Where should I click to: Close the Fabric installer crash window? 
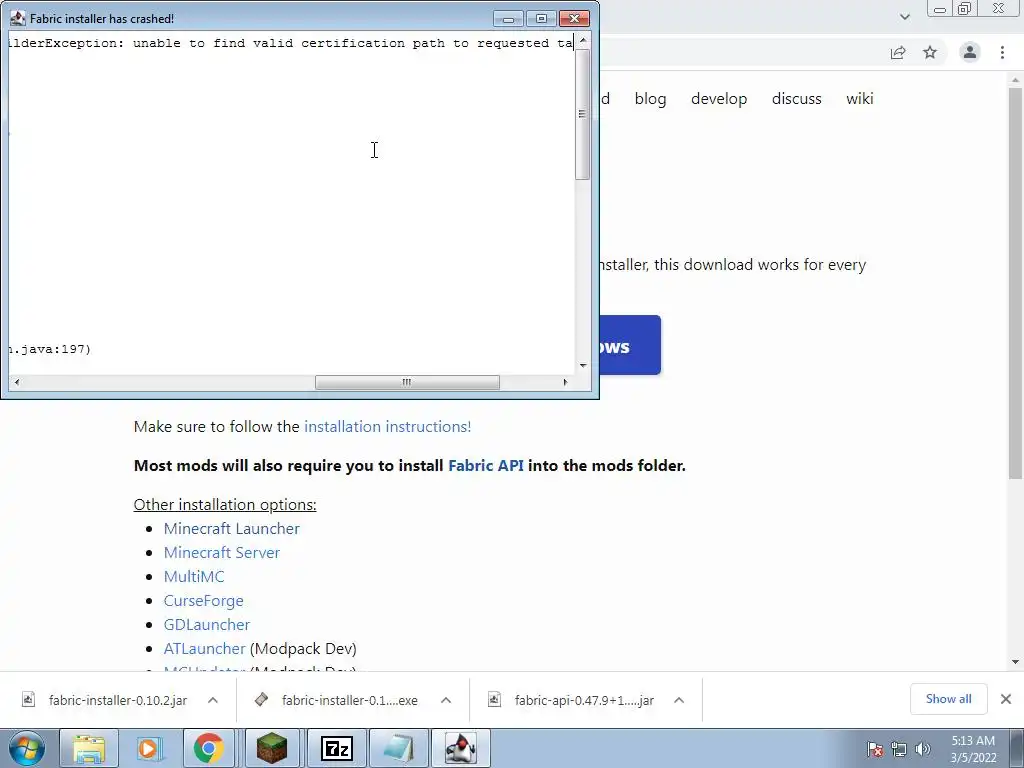point(575,18)
